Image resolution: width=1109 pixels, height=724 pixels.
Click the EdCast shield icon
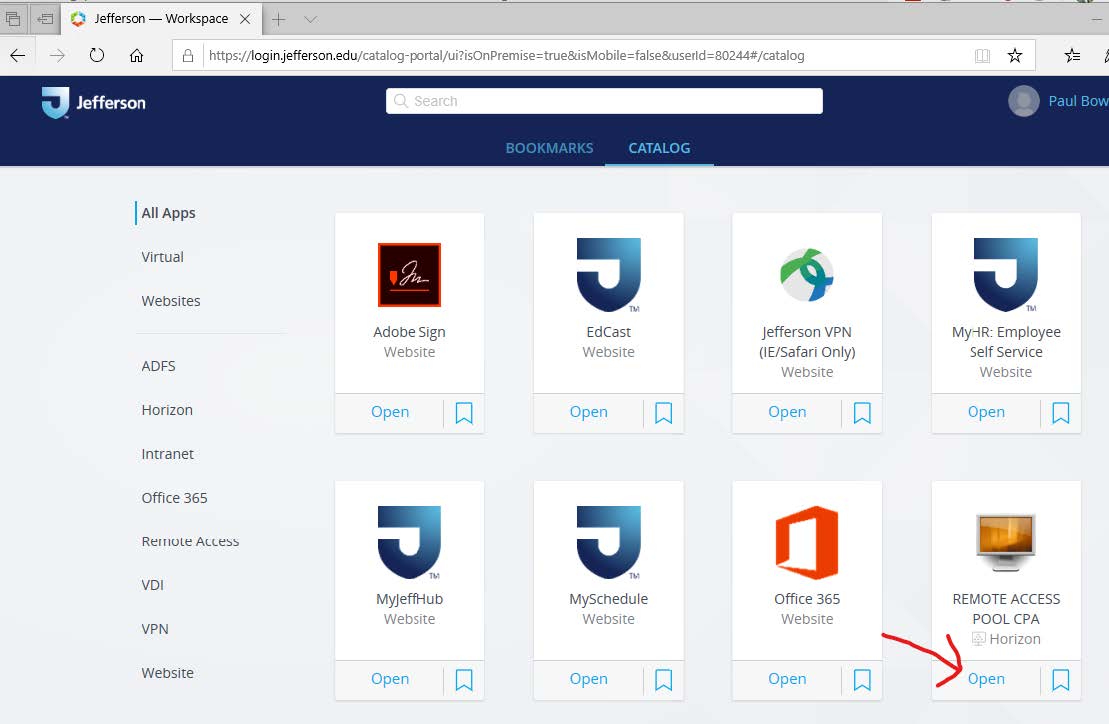pyautogui.click(x=608, y=274)
